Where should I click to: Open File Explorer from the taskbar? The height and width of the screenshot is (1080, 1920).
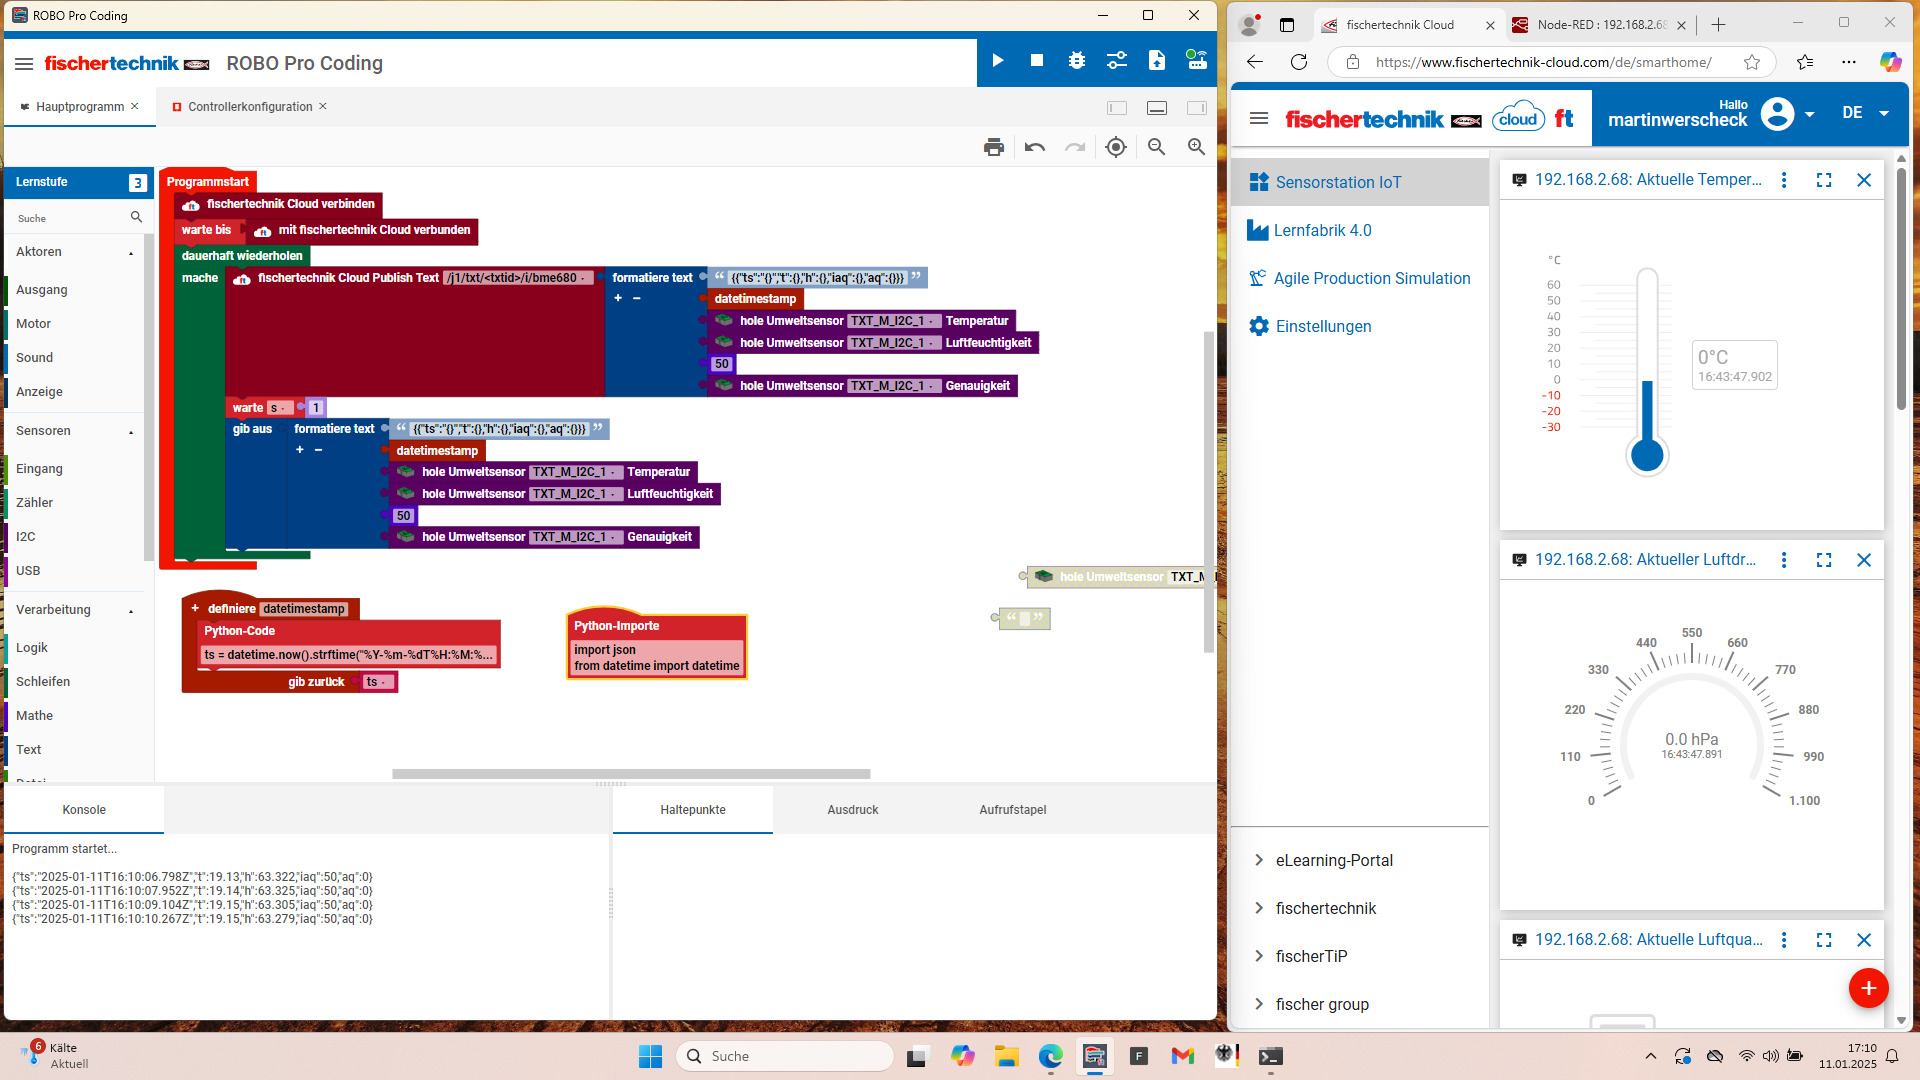click(x=1006, y=1056)
